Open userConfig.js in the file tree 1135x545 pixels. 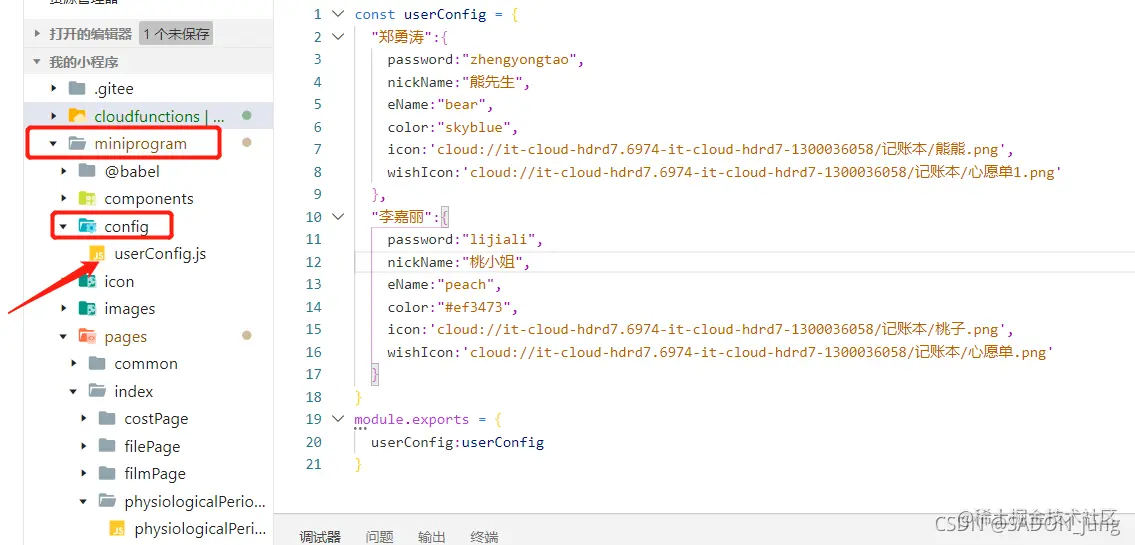click(160, 254)
